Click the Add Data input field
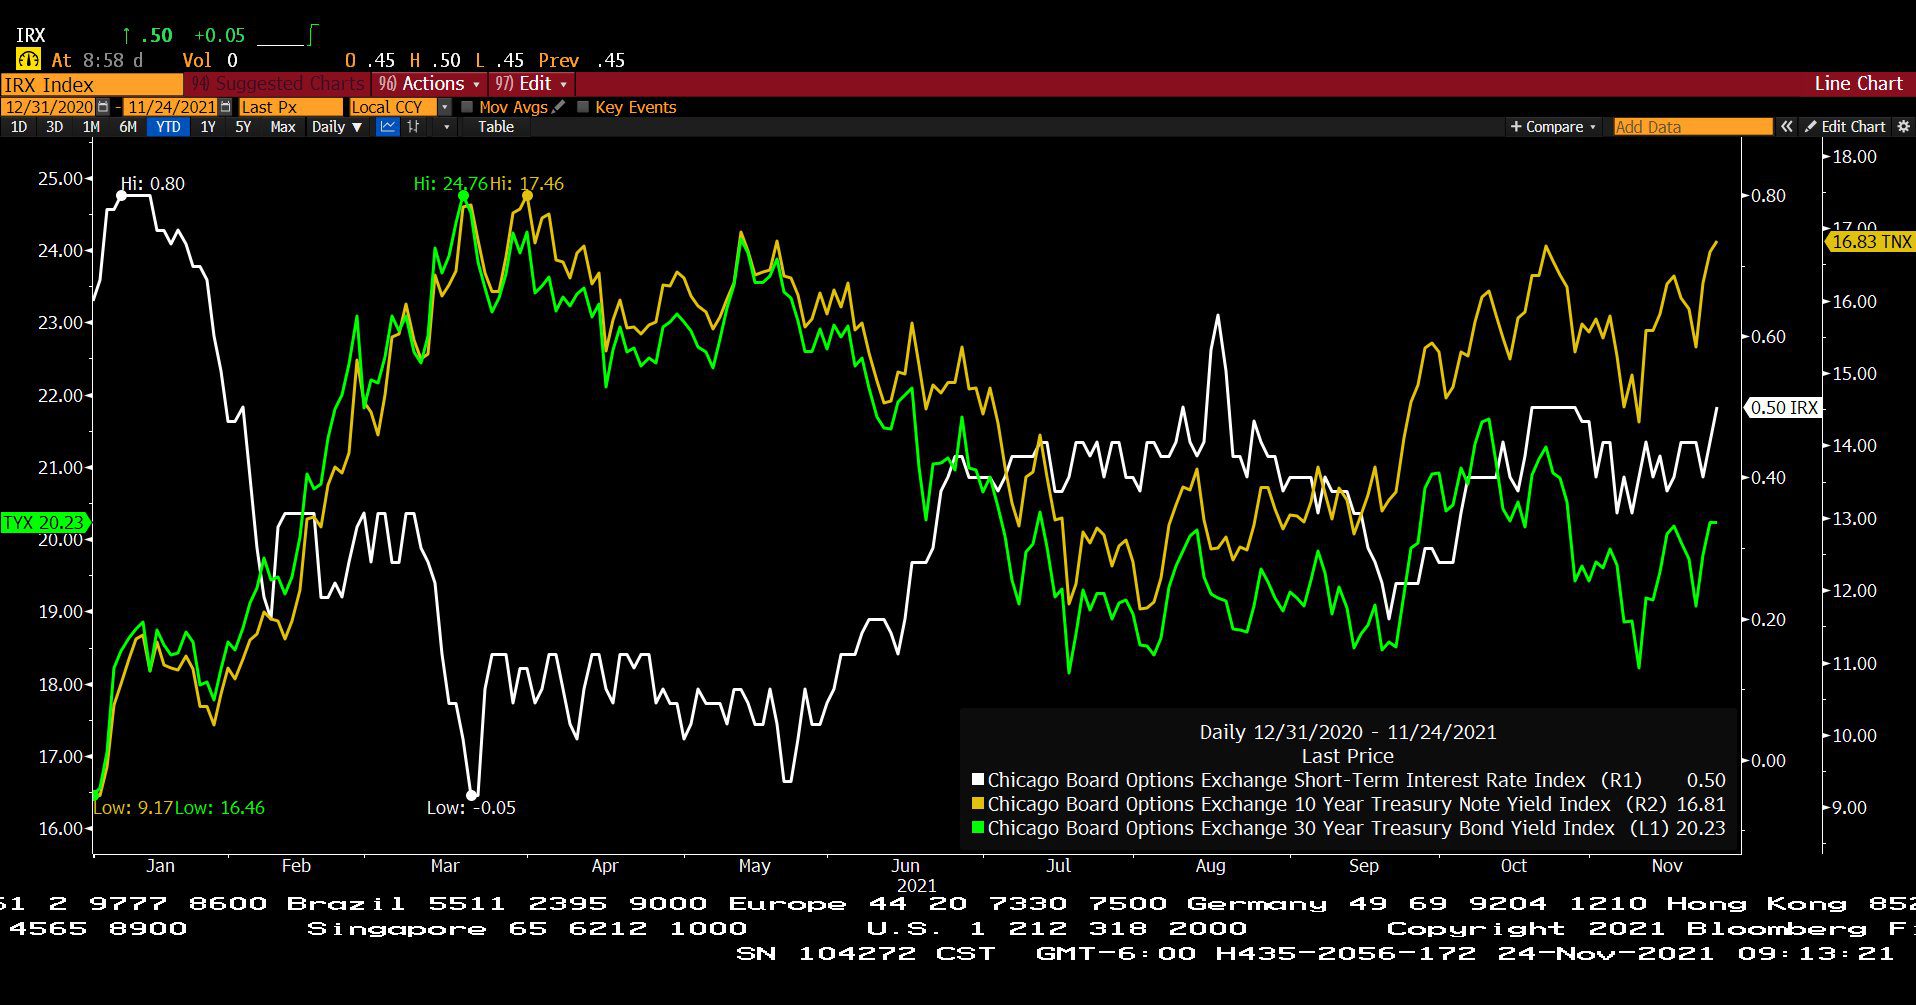The height and width of the screenshot is (1005, 1916). (x=1693, y=127)
